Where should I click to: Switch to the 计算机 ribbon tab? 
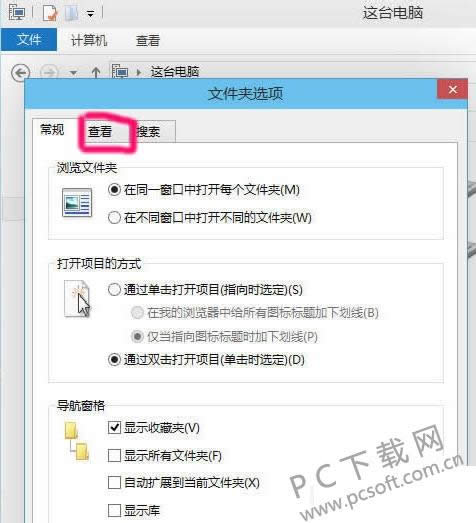click(89, 40)
